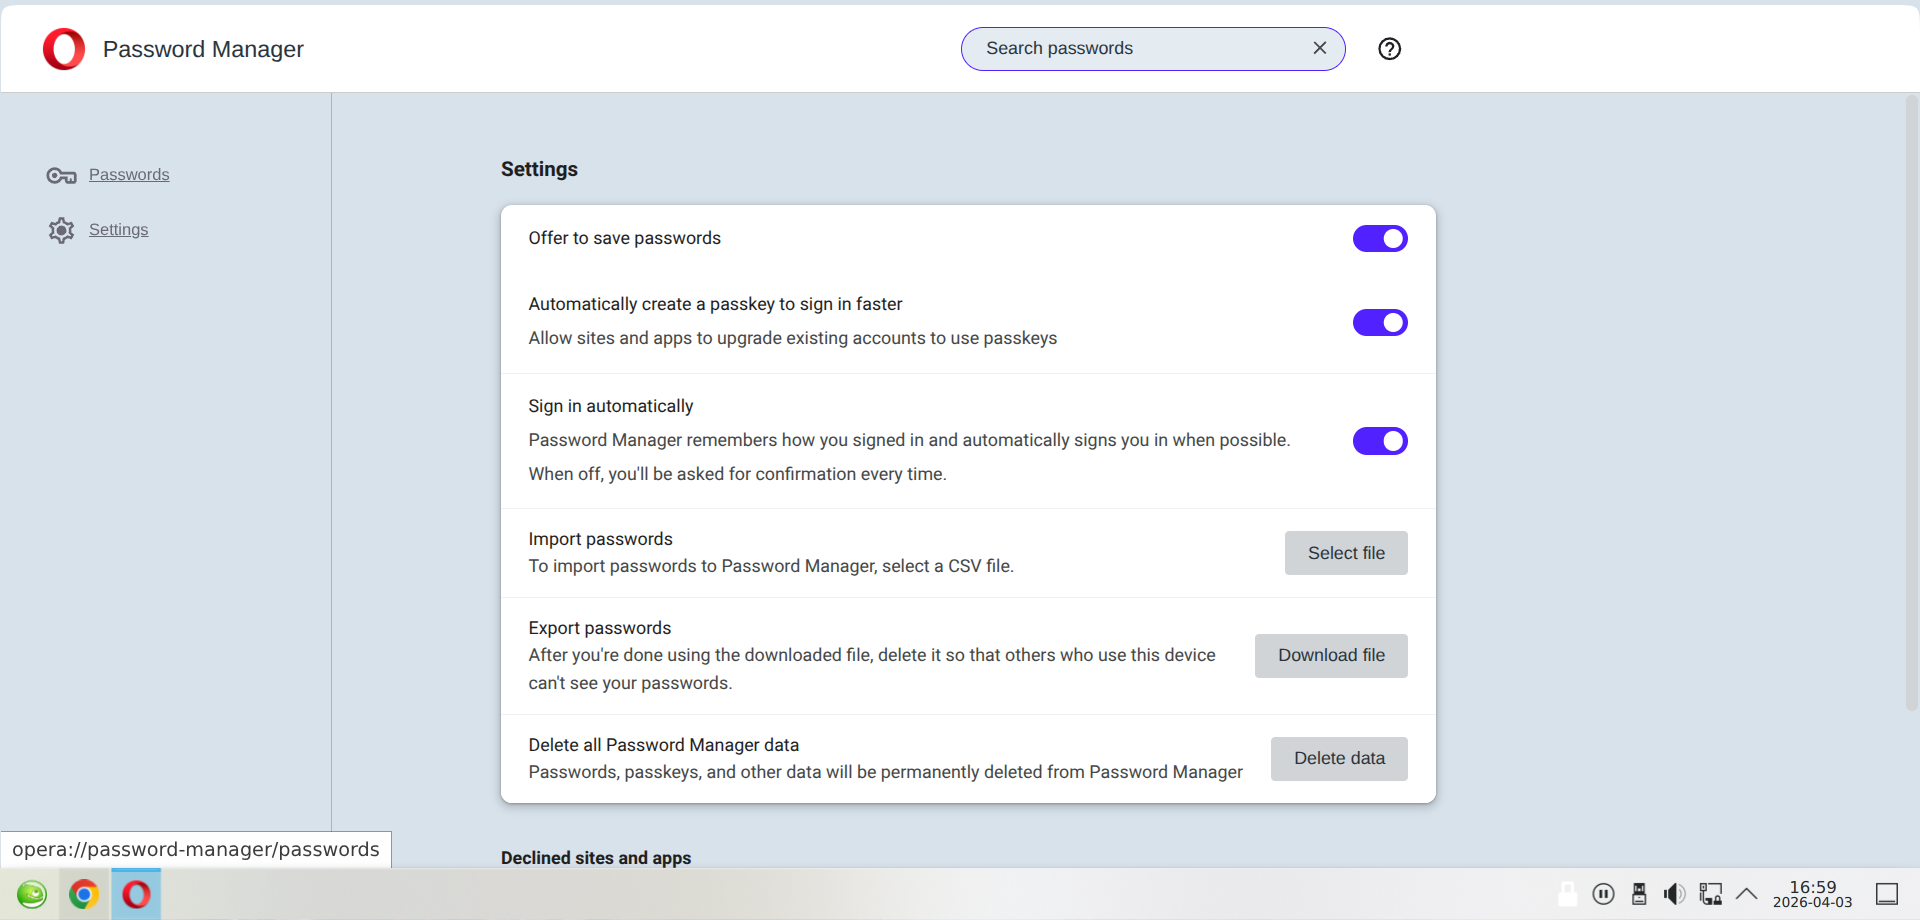
Task: Disable Offer to save passwords toggle
Action: [x=1379, y=238]
